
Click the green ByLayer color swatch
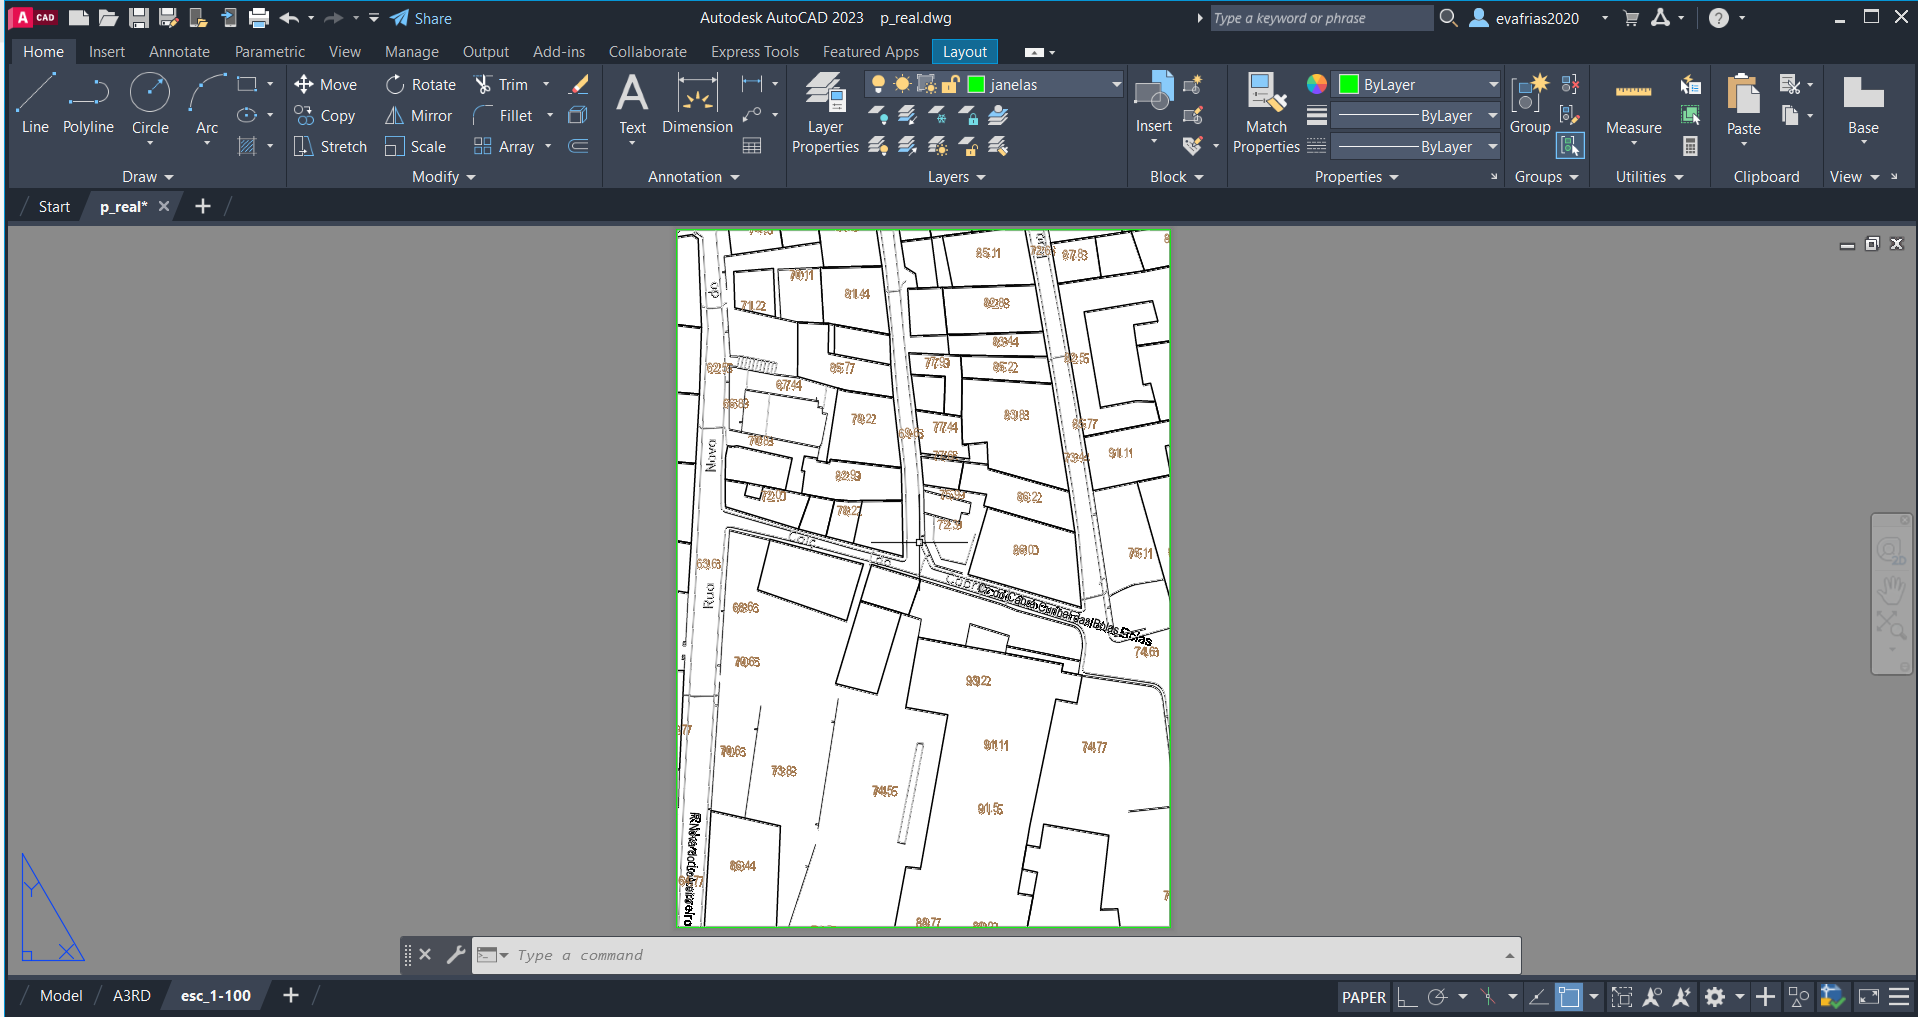pyautogui.click(x=1349, y=85)
